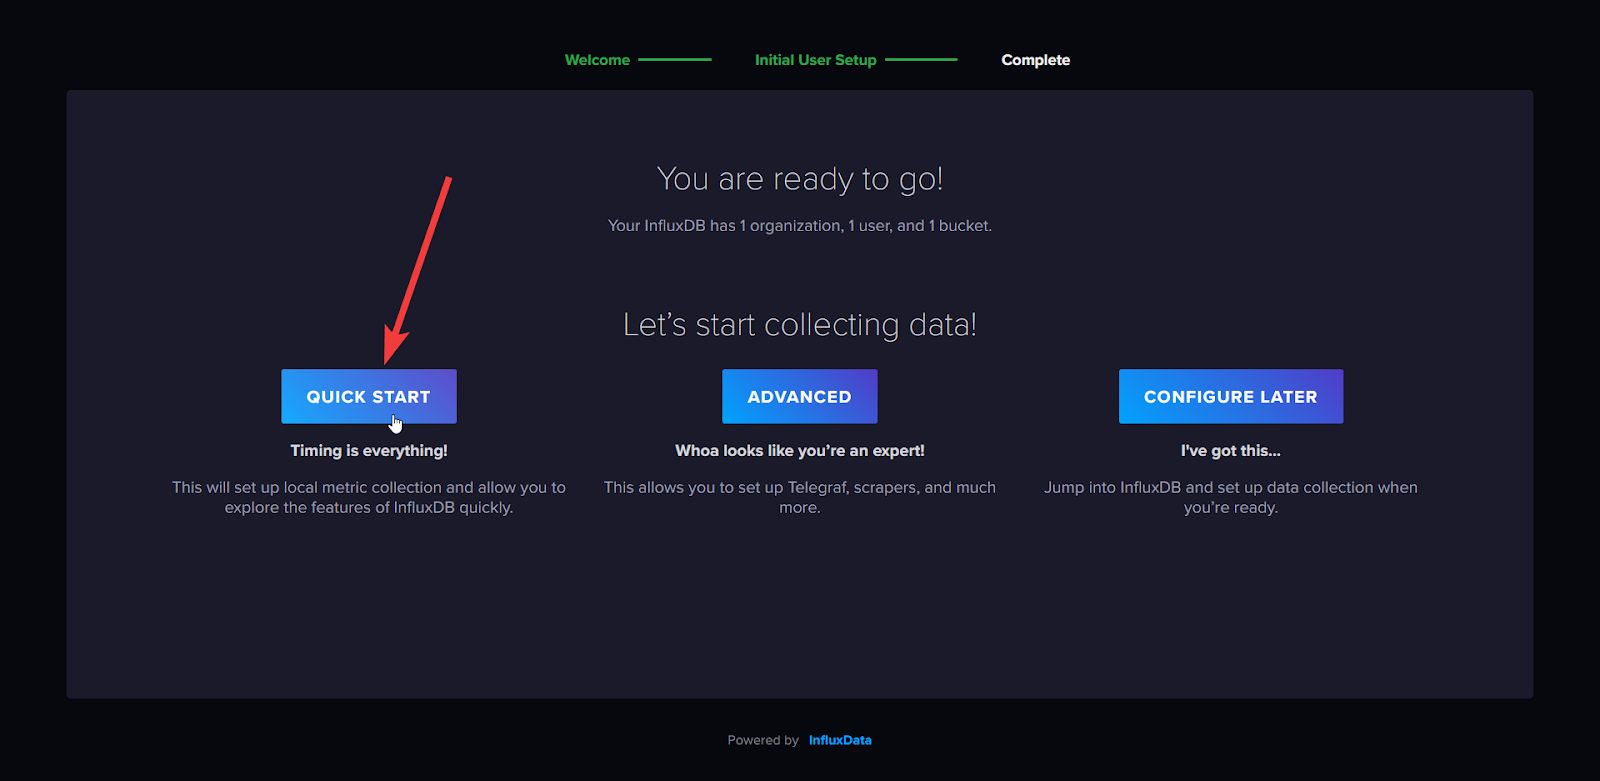Screen dimensions: 1600x781
Task: Go back to the Welcome step
Action: pyautogui.click(x=597, y=60)
